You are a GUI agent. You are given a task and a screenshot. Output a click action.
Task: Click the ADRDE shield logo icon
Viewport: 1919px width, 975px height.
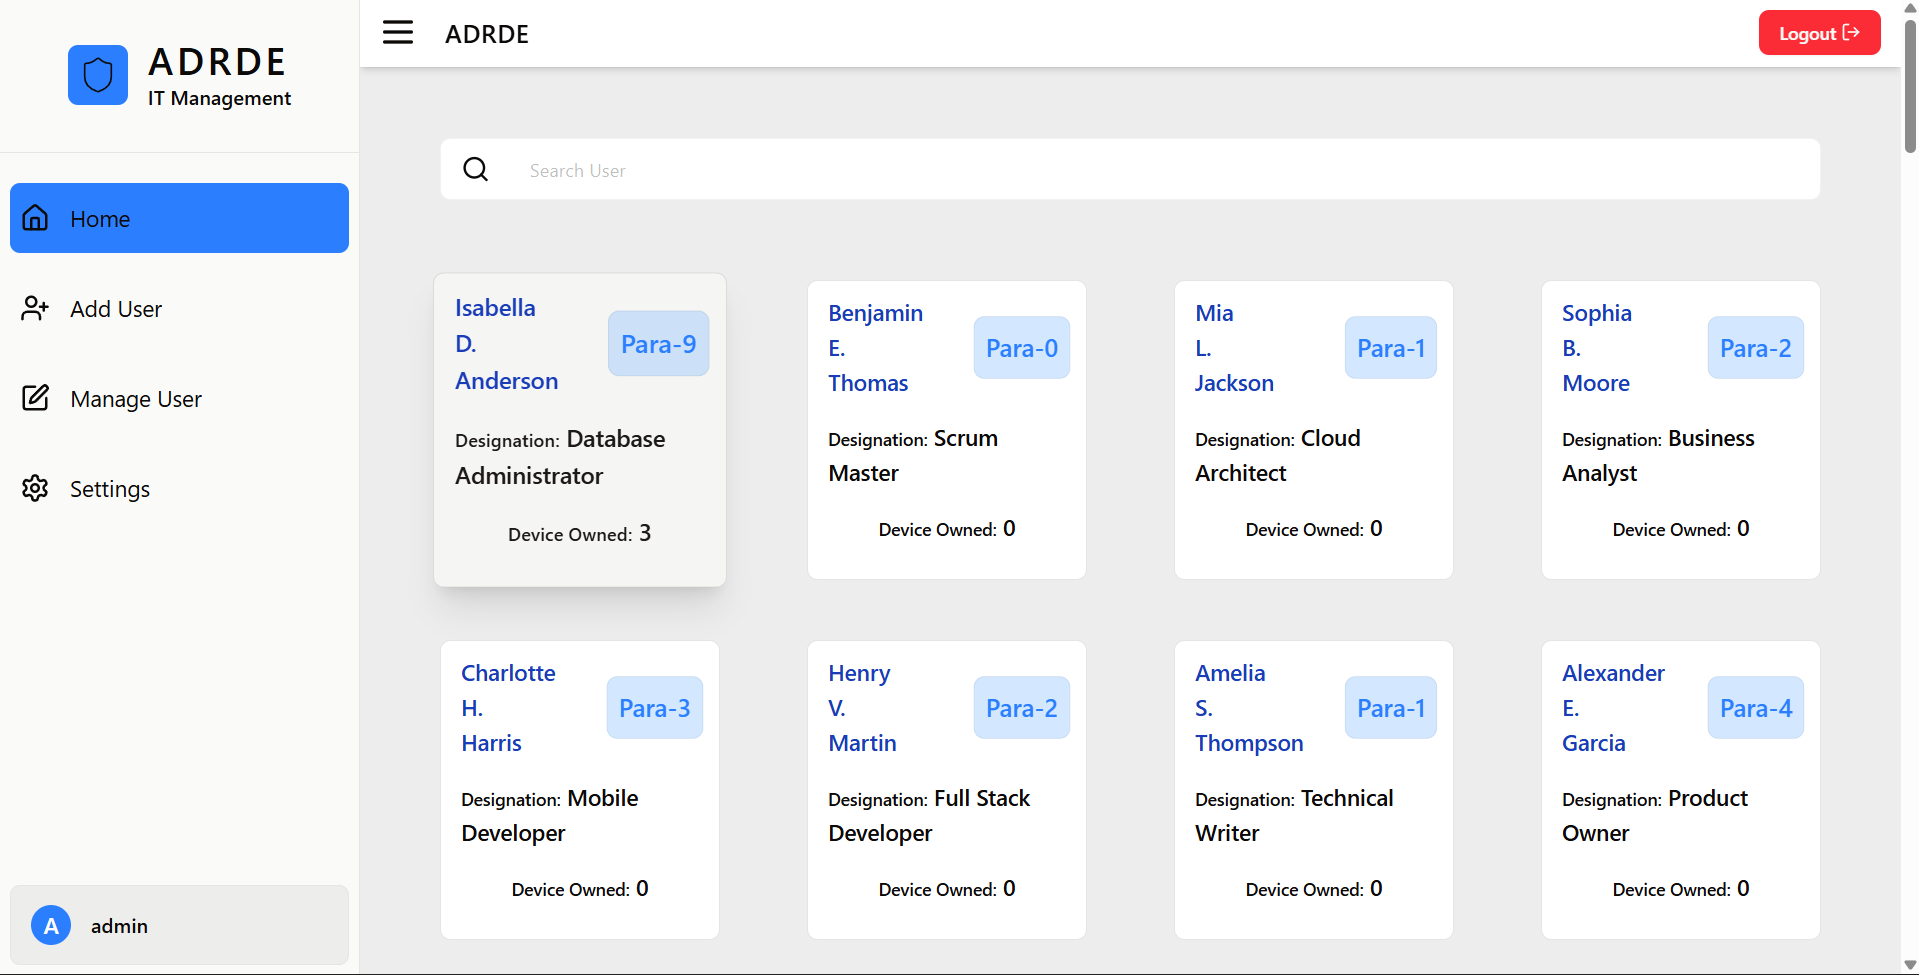[x=98, y=75]
